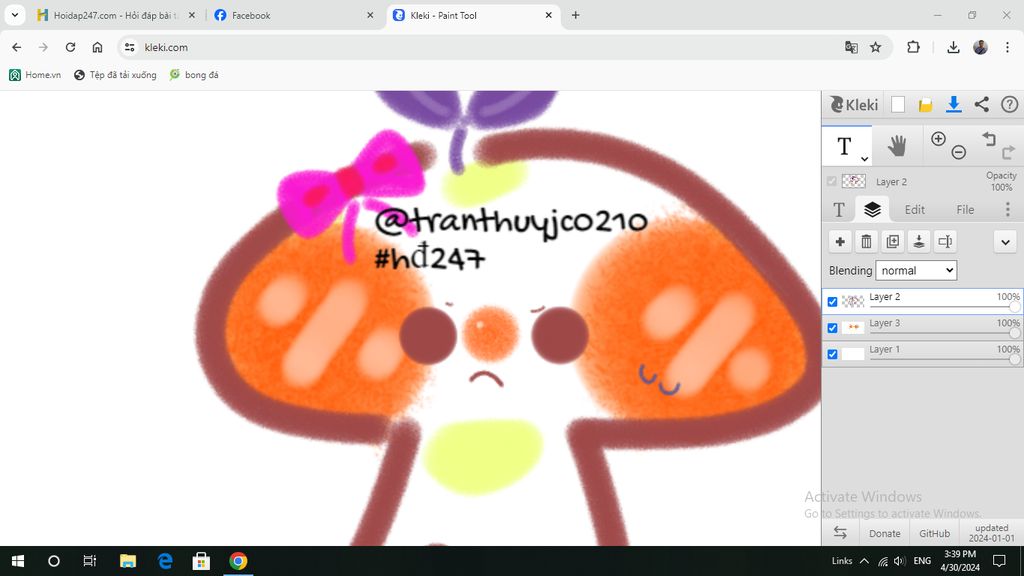Save image with the blue download icon
Screen dimensions: 1024x576
tap(953, 104)
